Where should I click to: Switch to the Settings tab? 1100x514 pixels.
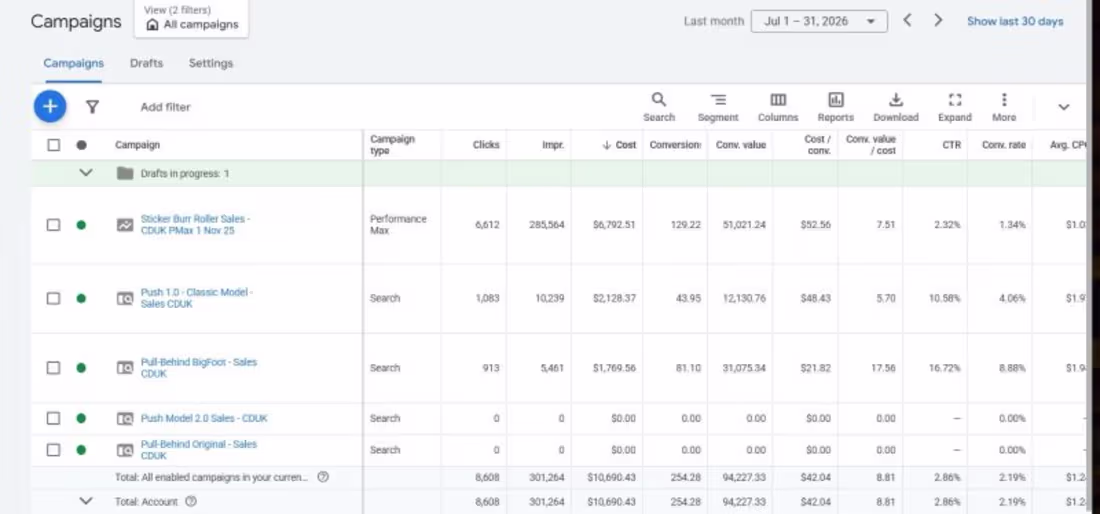[x=210, y=63]
